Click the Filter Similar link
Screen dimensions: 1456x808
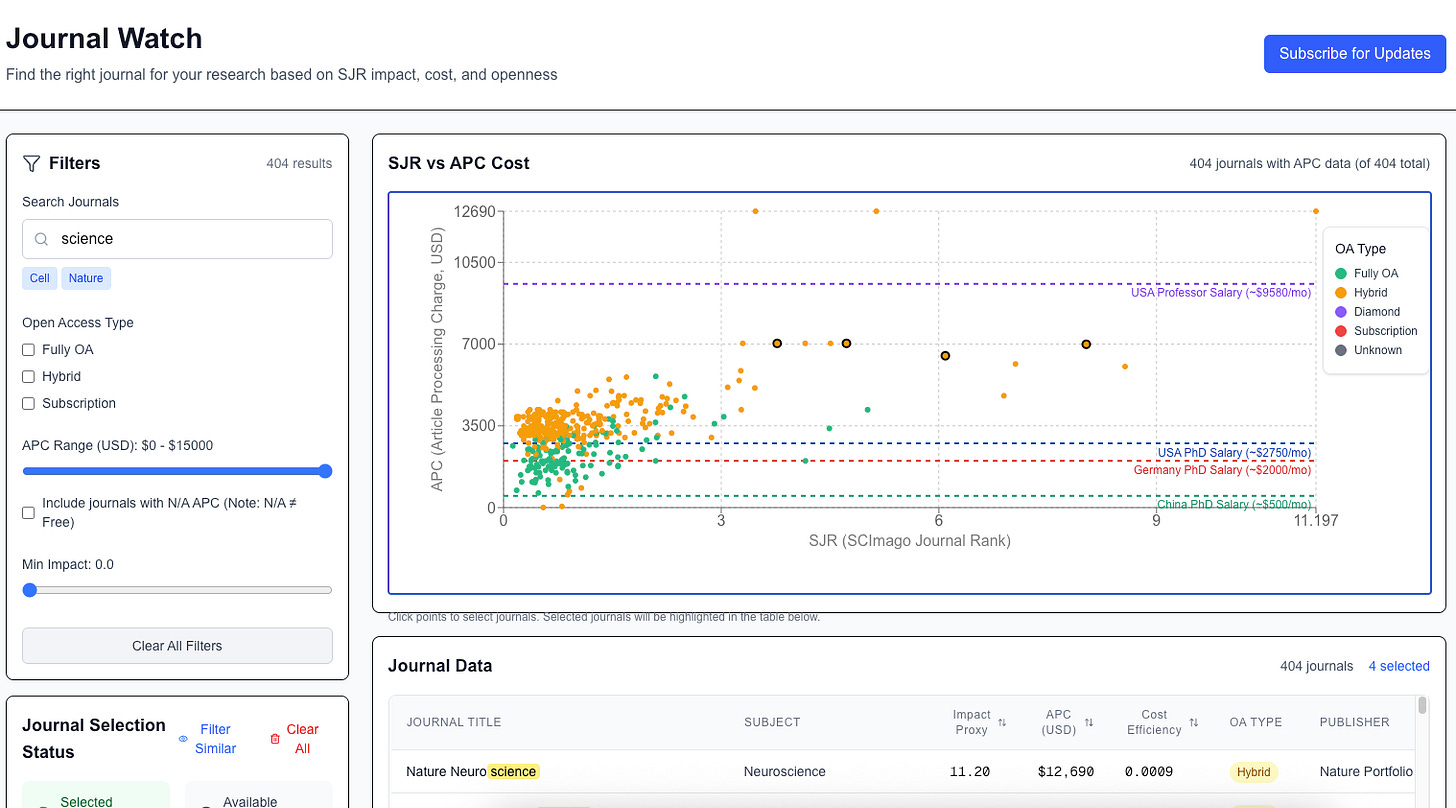point(215,739)
